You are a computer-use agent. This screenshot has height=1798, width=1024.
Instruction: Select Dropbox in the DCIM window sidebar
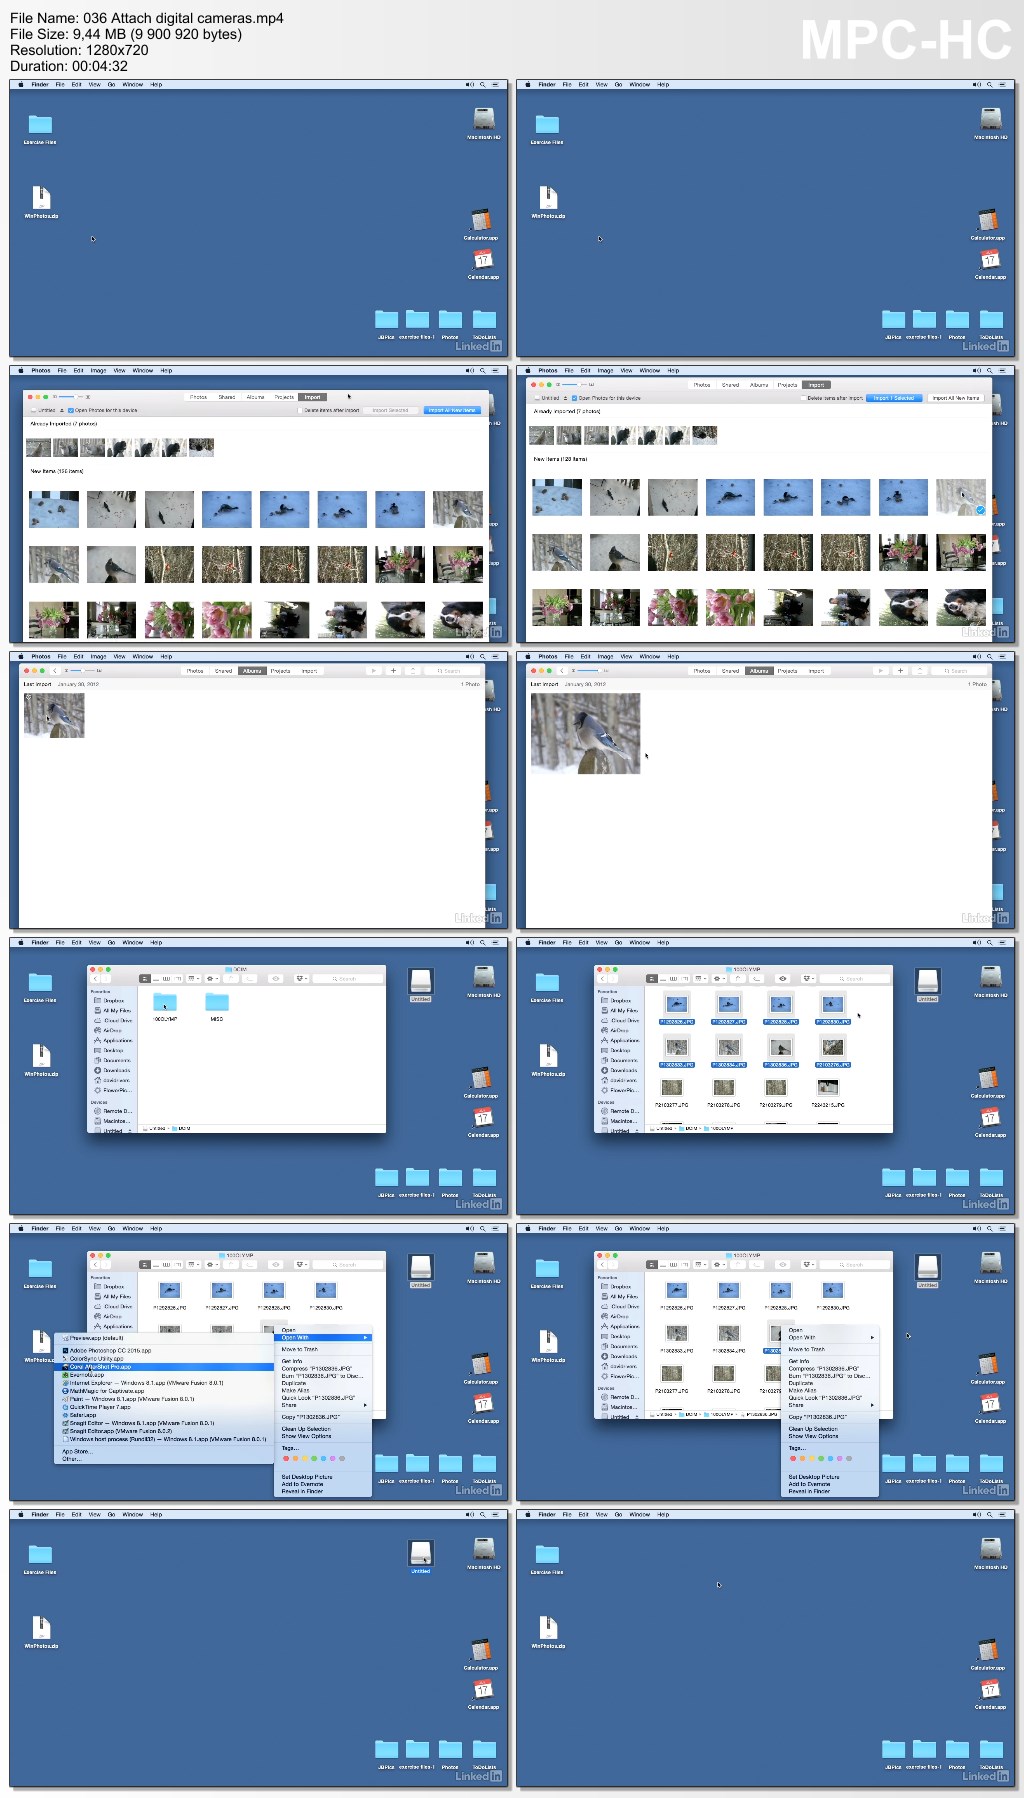(113, 1000)
